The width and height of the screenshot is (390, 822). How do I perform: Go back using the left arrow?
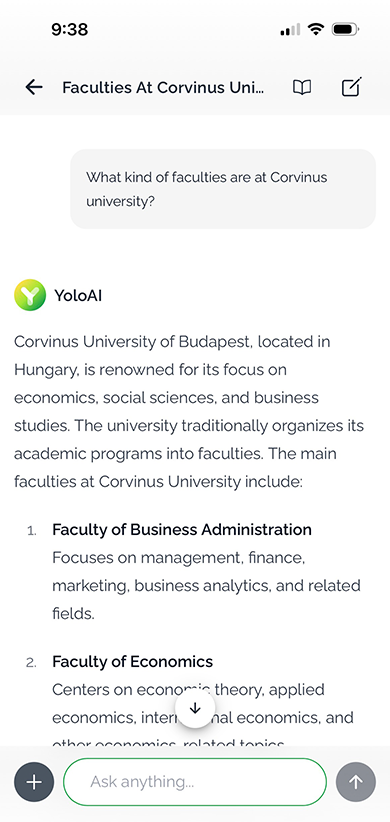coord(34,87)
